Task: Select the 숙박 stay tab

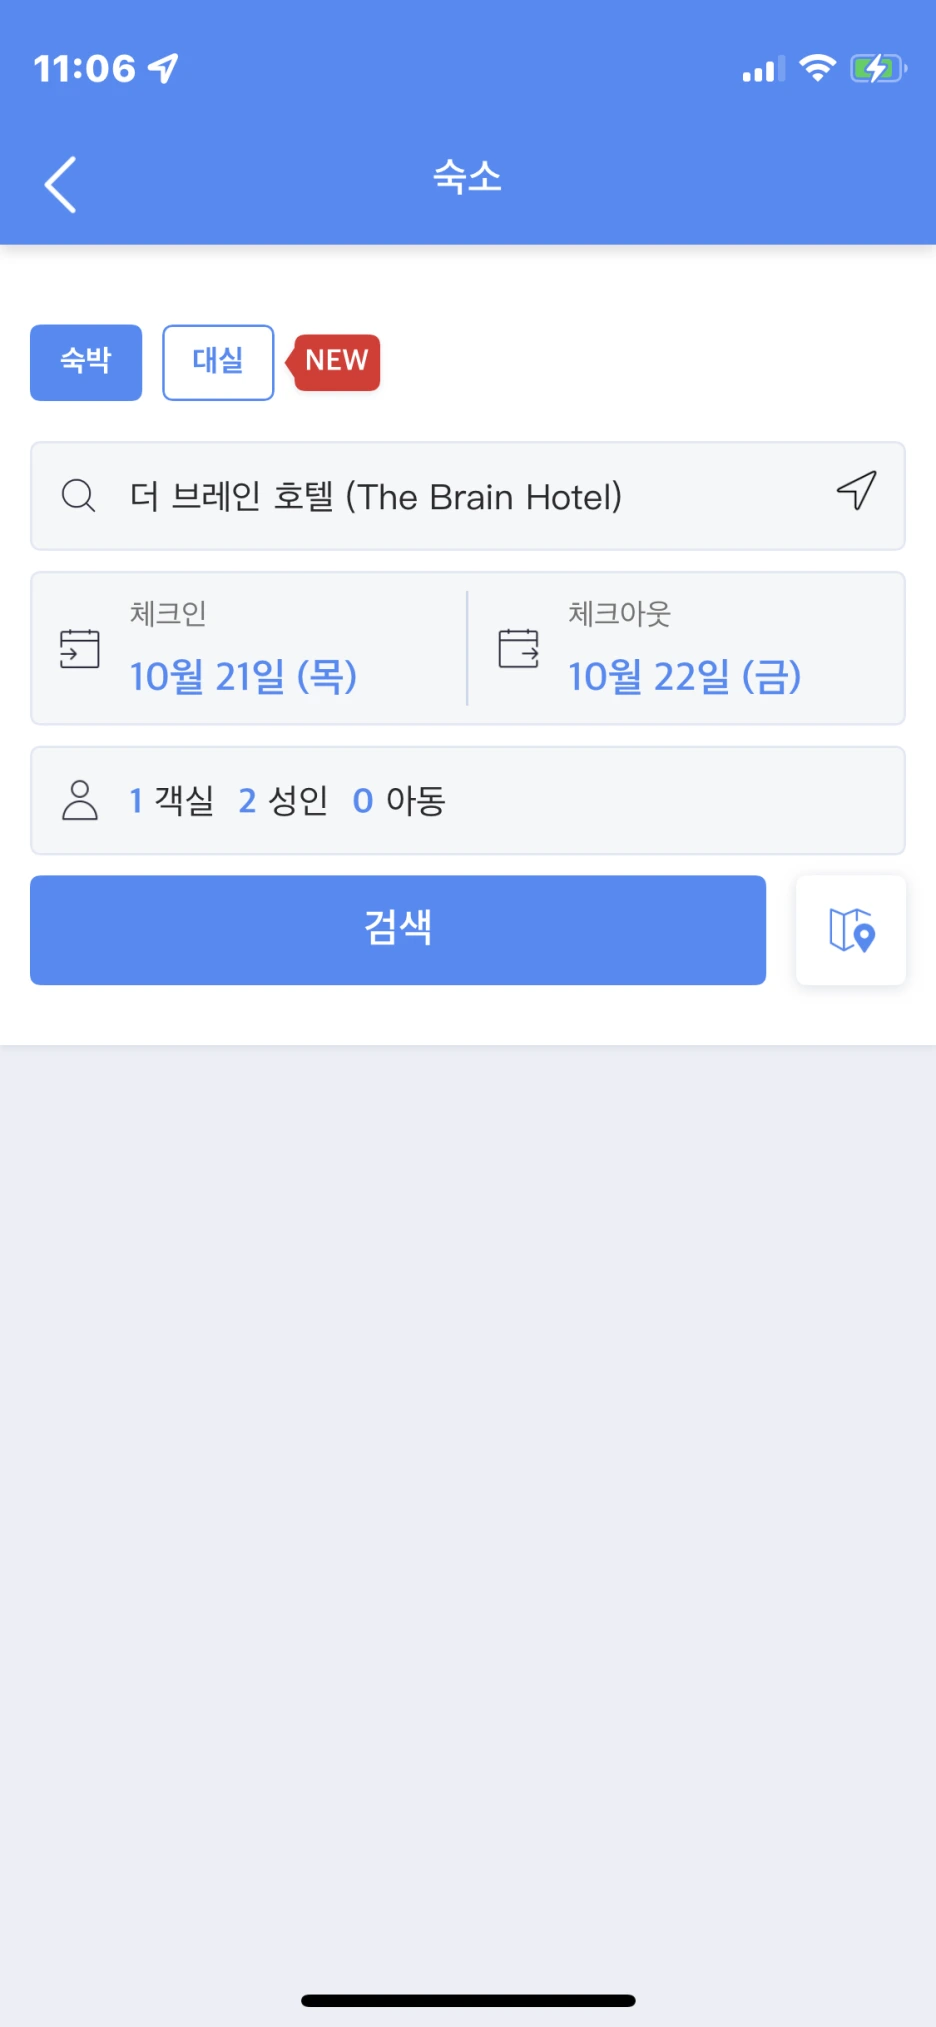Action: [x=86, y=362]
